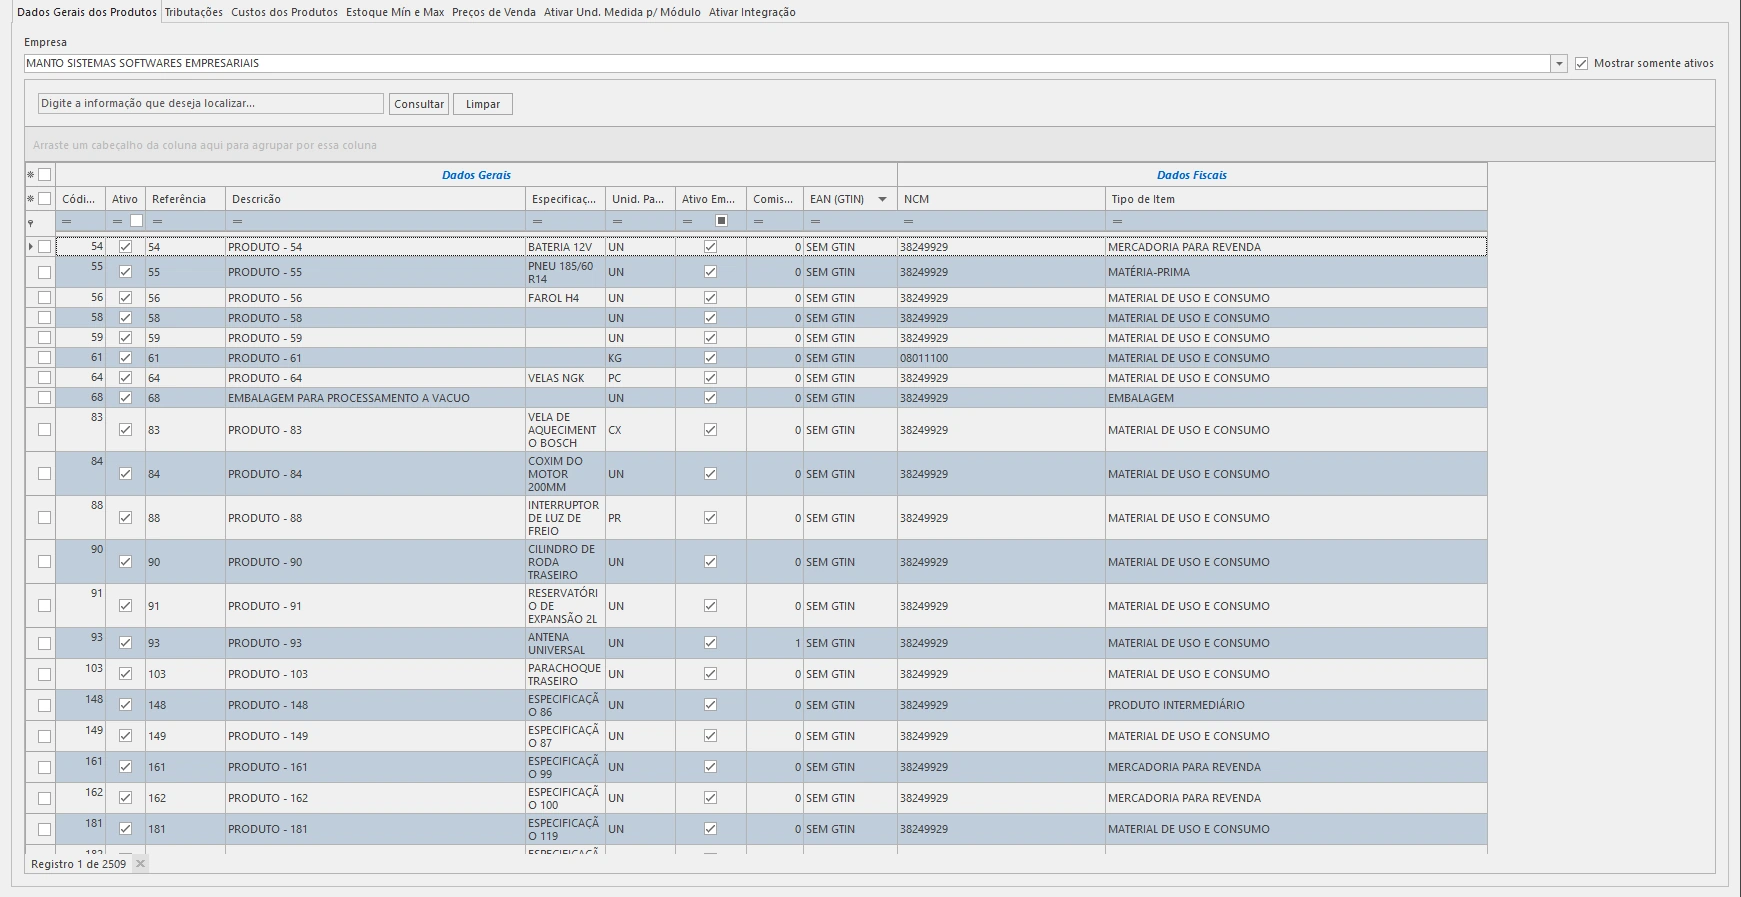The image size is (1741, 897).
Task: Click the equals filter operator under Descrição column
Action: pos(237,221)
